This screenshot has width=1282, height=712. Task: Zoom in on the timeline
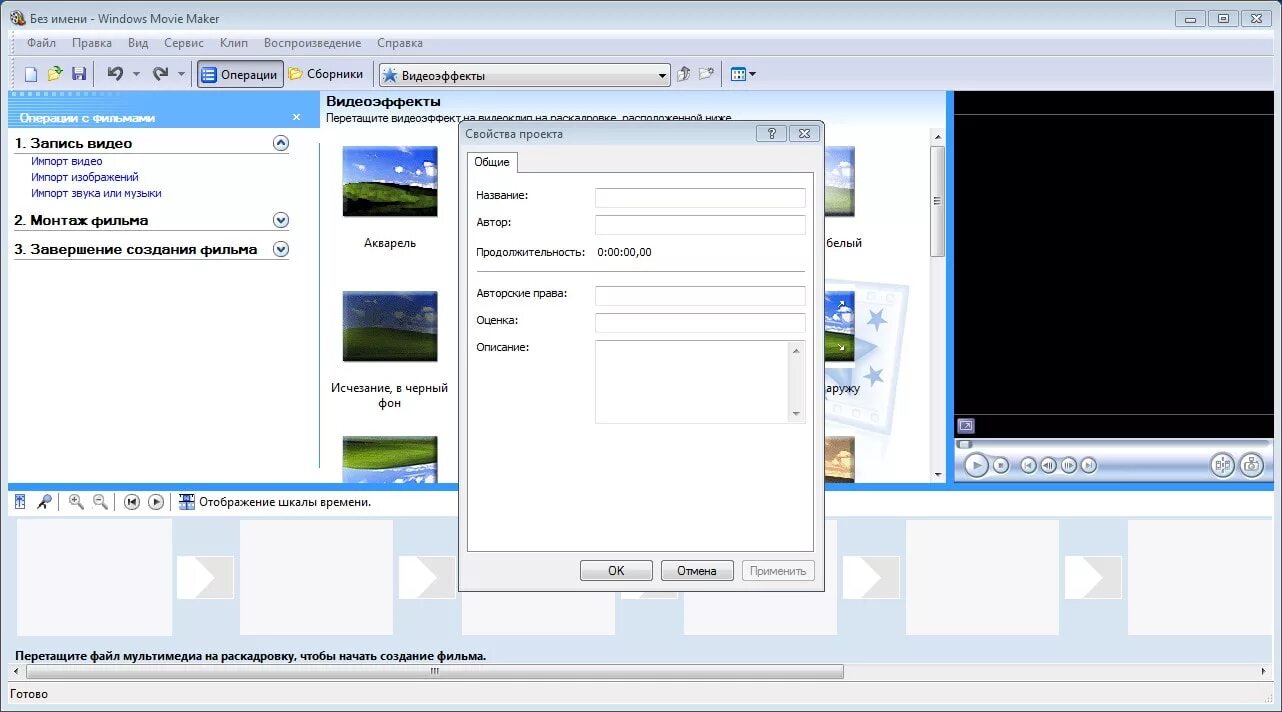pos(76,501)
